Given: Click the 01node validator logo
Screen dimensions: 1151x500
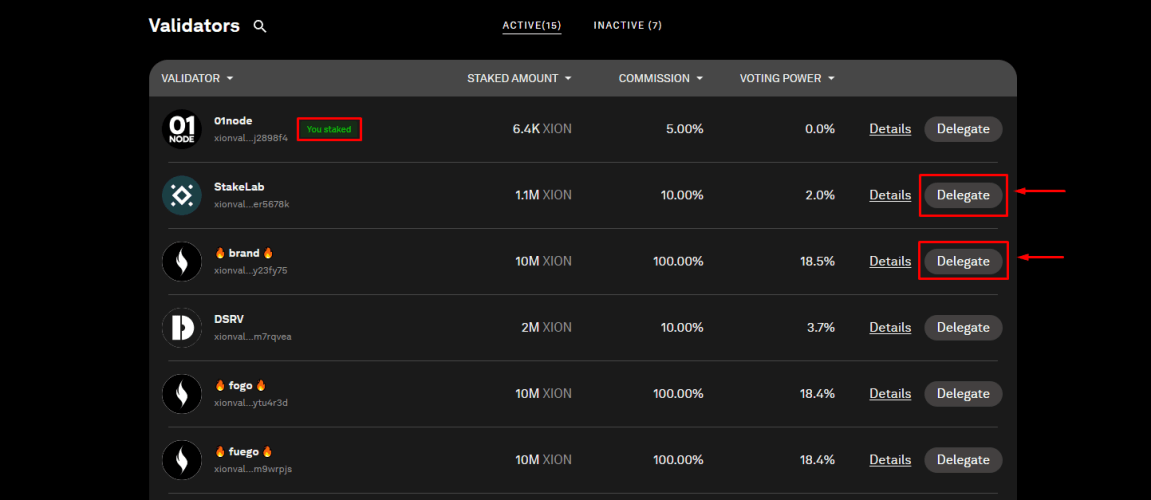Looking at the screenshot, I should tap(181, 129).
